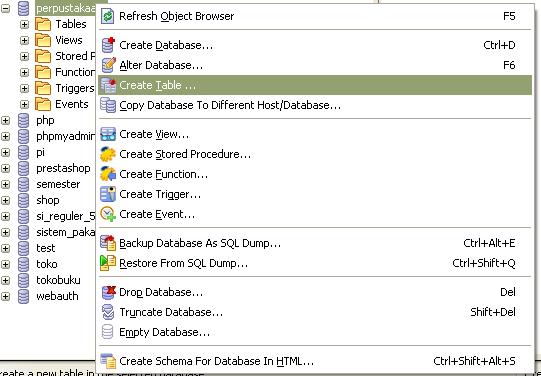
Task: Click the Create Schema HTML icon
Action: pos(108,361)
